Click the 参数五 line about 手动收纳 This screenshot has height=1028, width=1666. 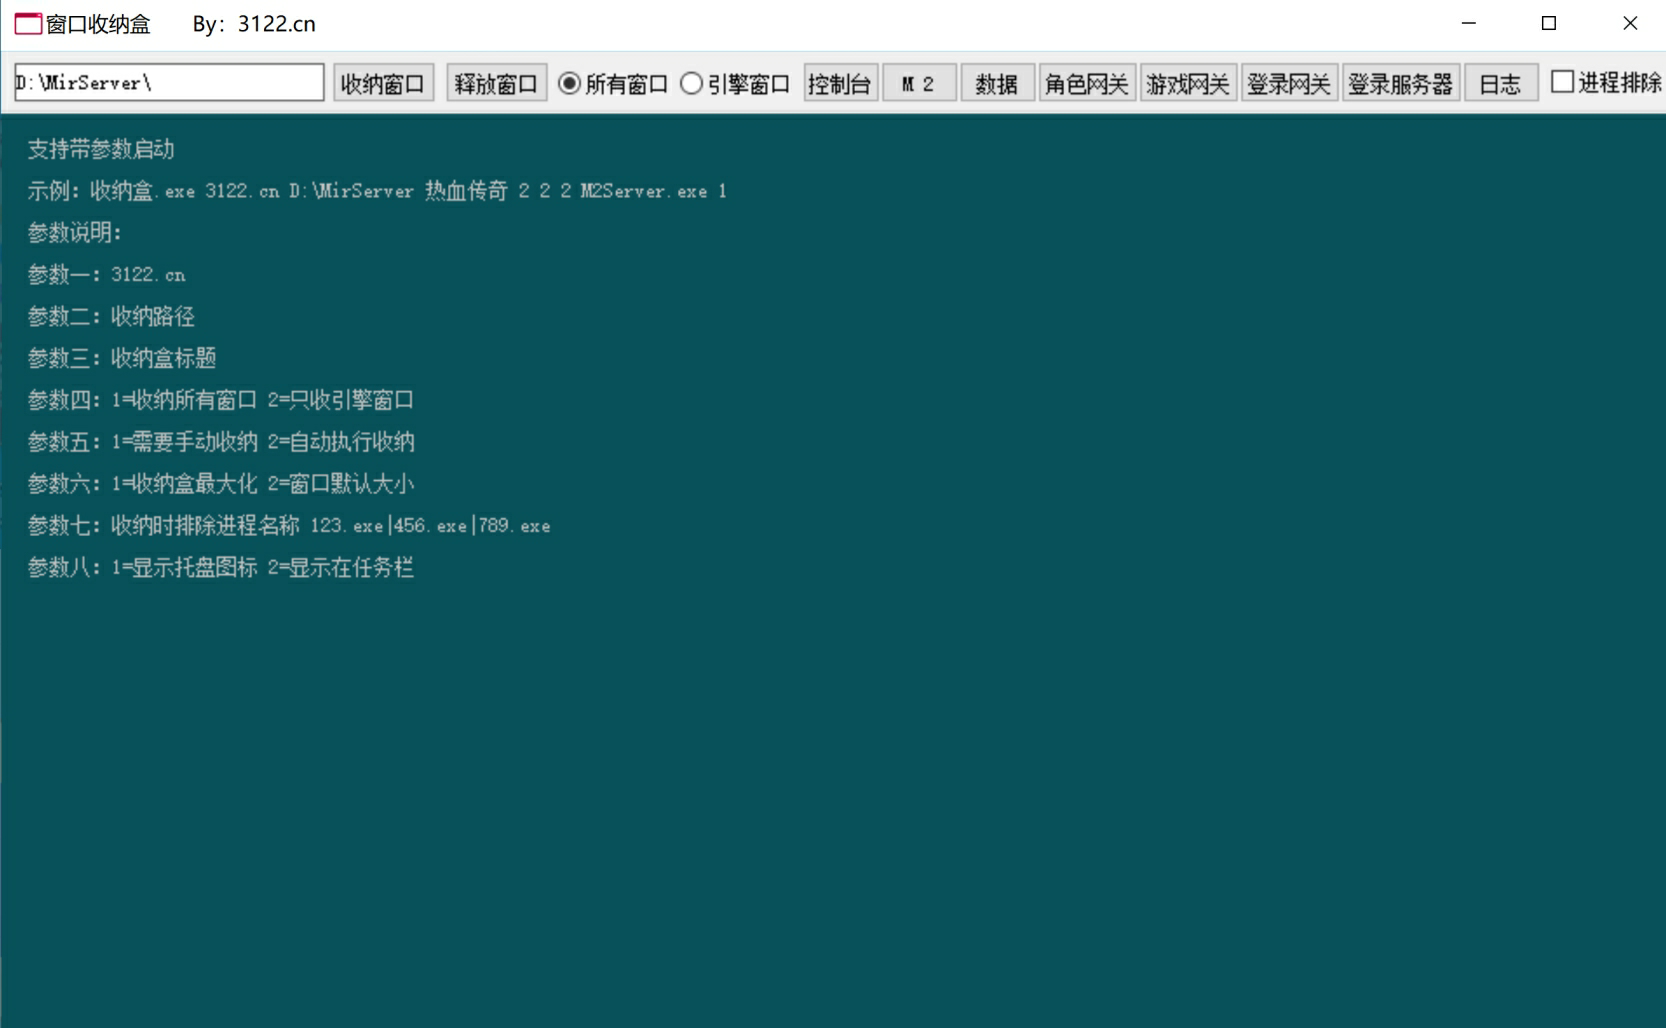pos(221,442)
